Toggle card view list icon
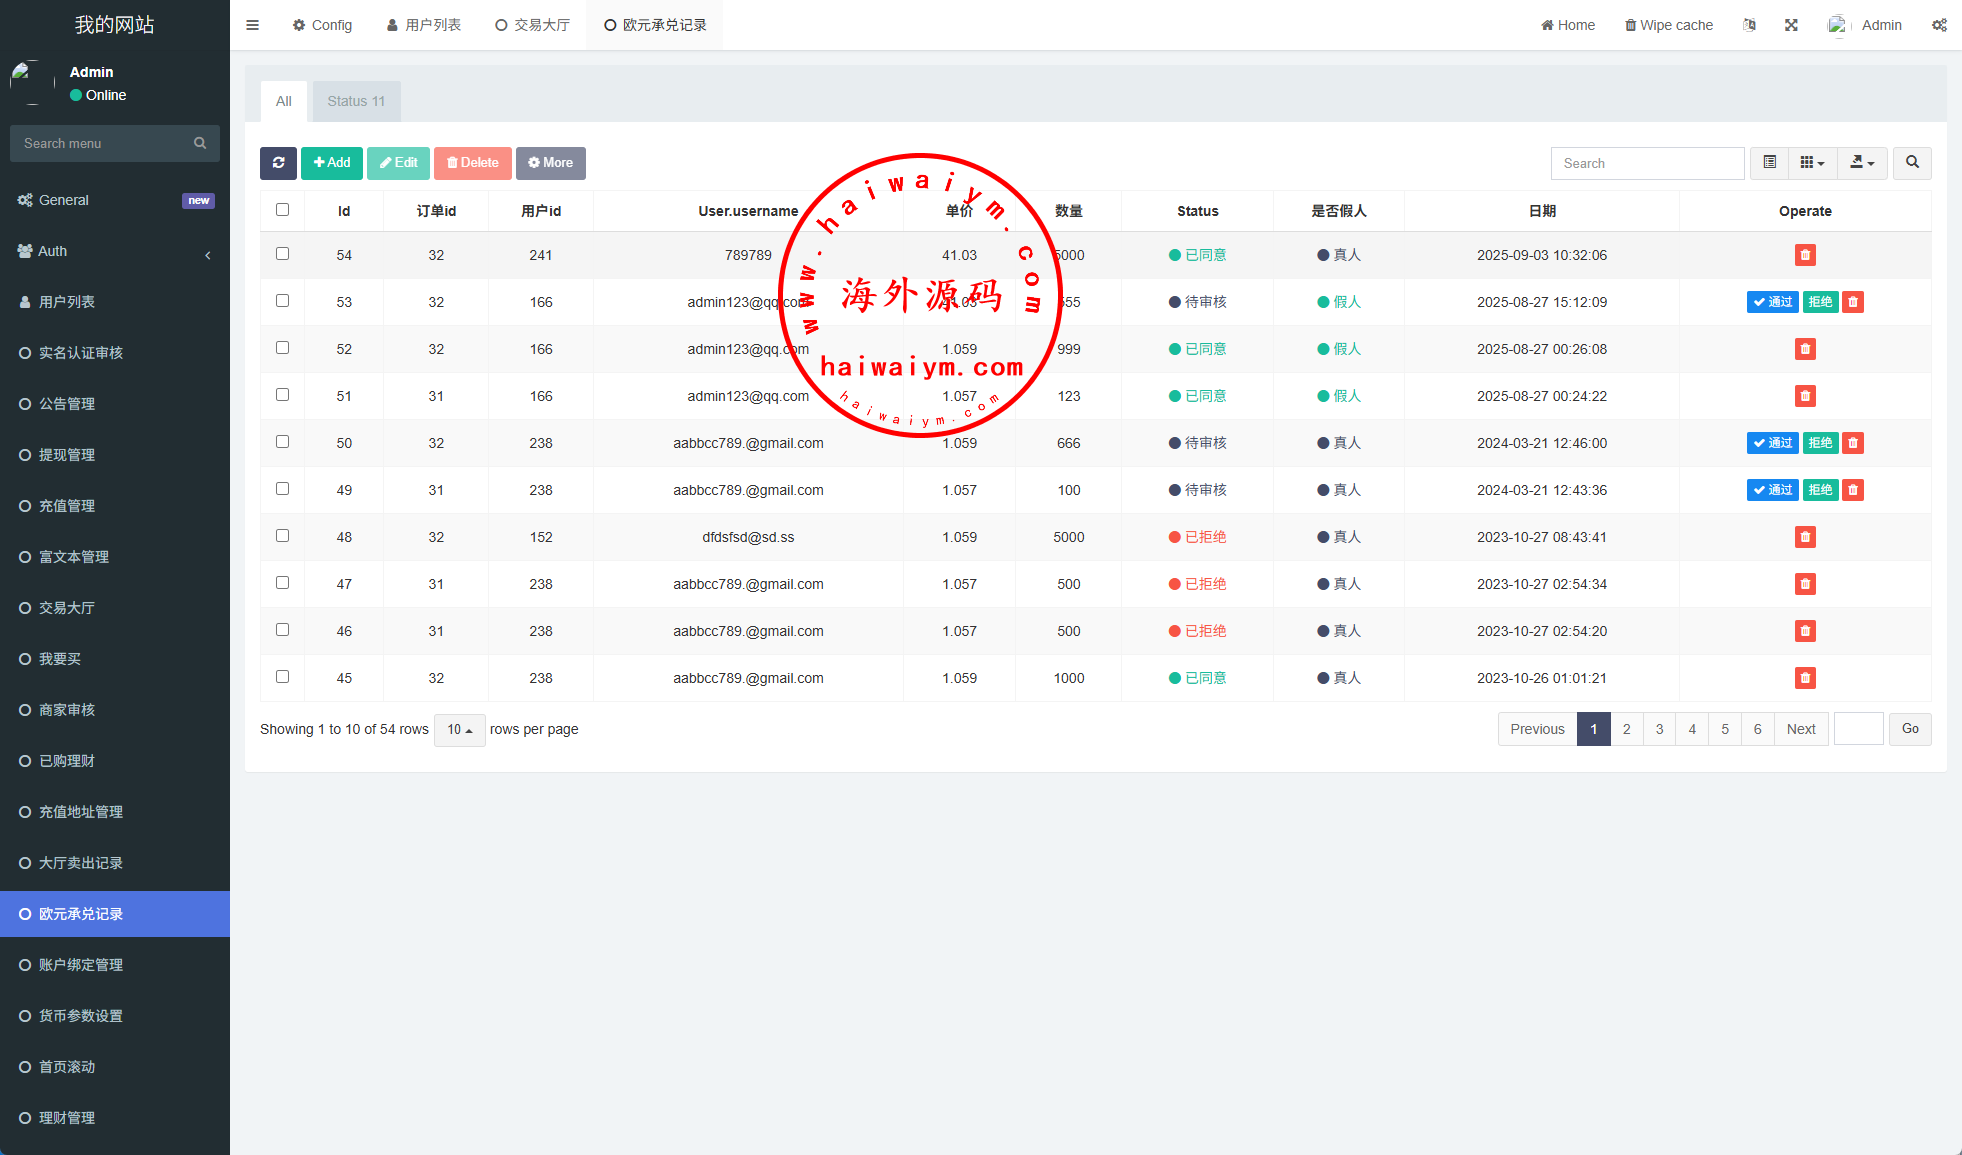The image size is (1962, 1155). coord(1769,163)
